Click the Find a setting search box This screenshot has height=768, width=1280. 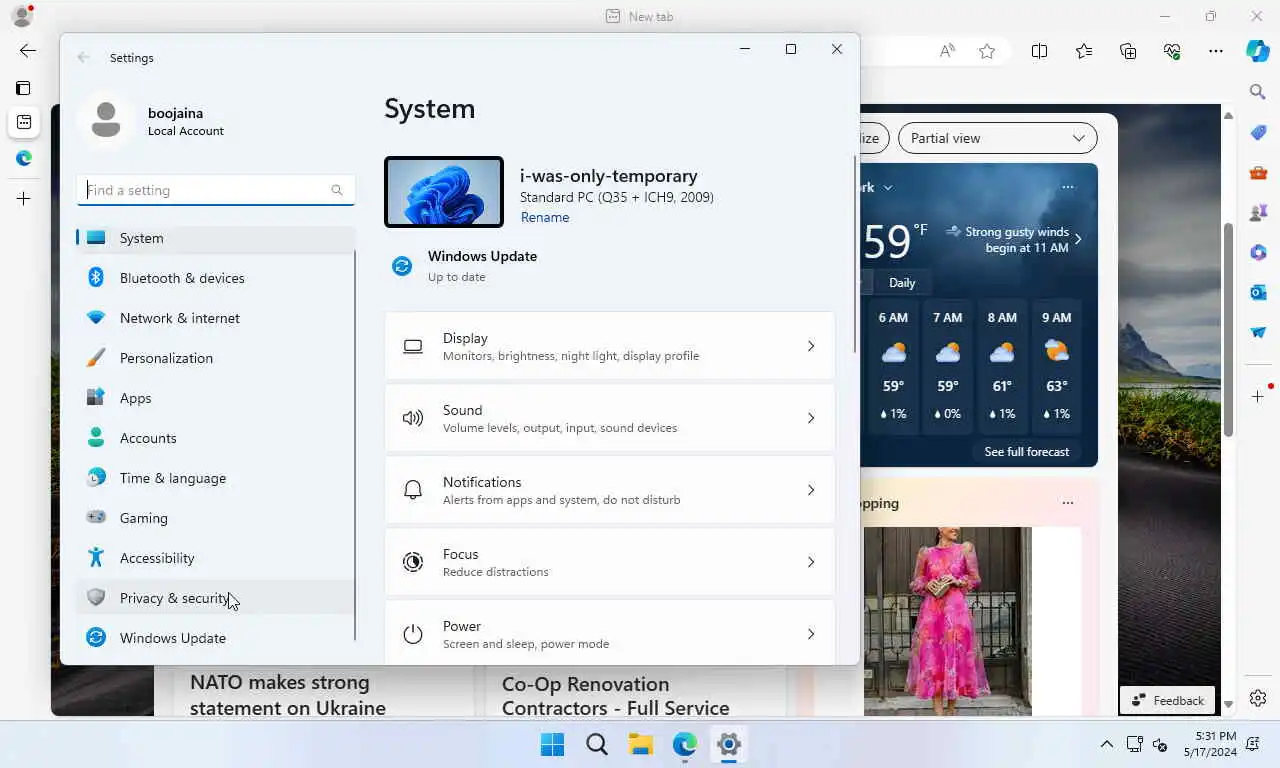click(x=216, y=190)
